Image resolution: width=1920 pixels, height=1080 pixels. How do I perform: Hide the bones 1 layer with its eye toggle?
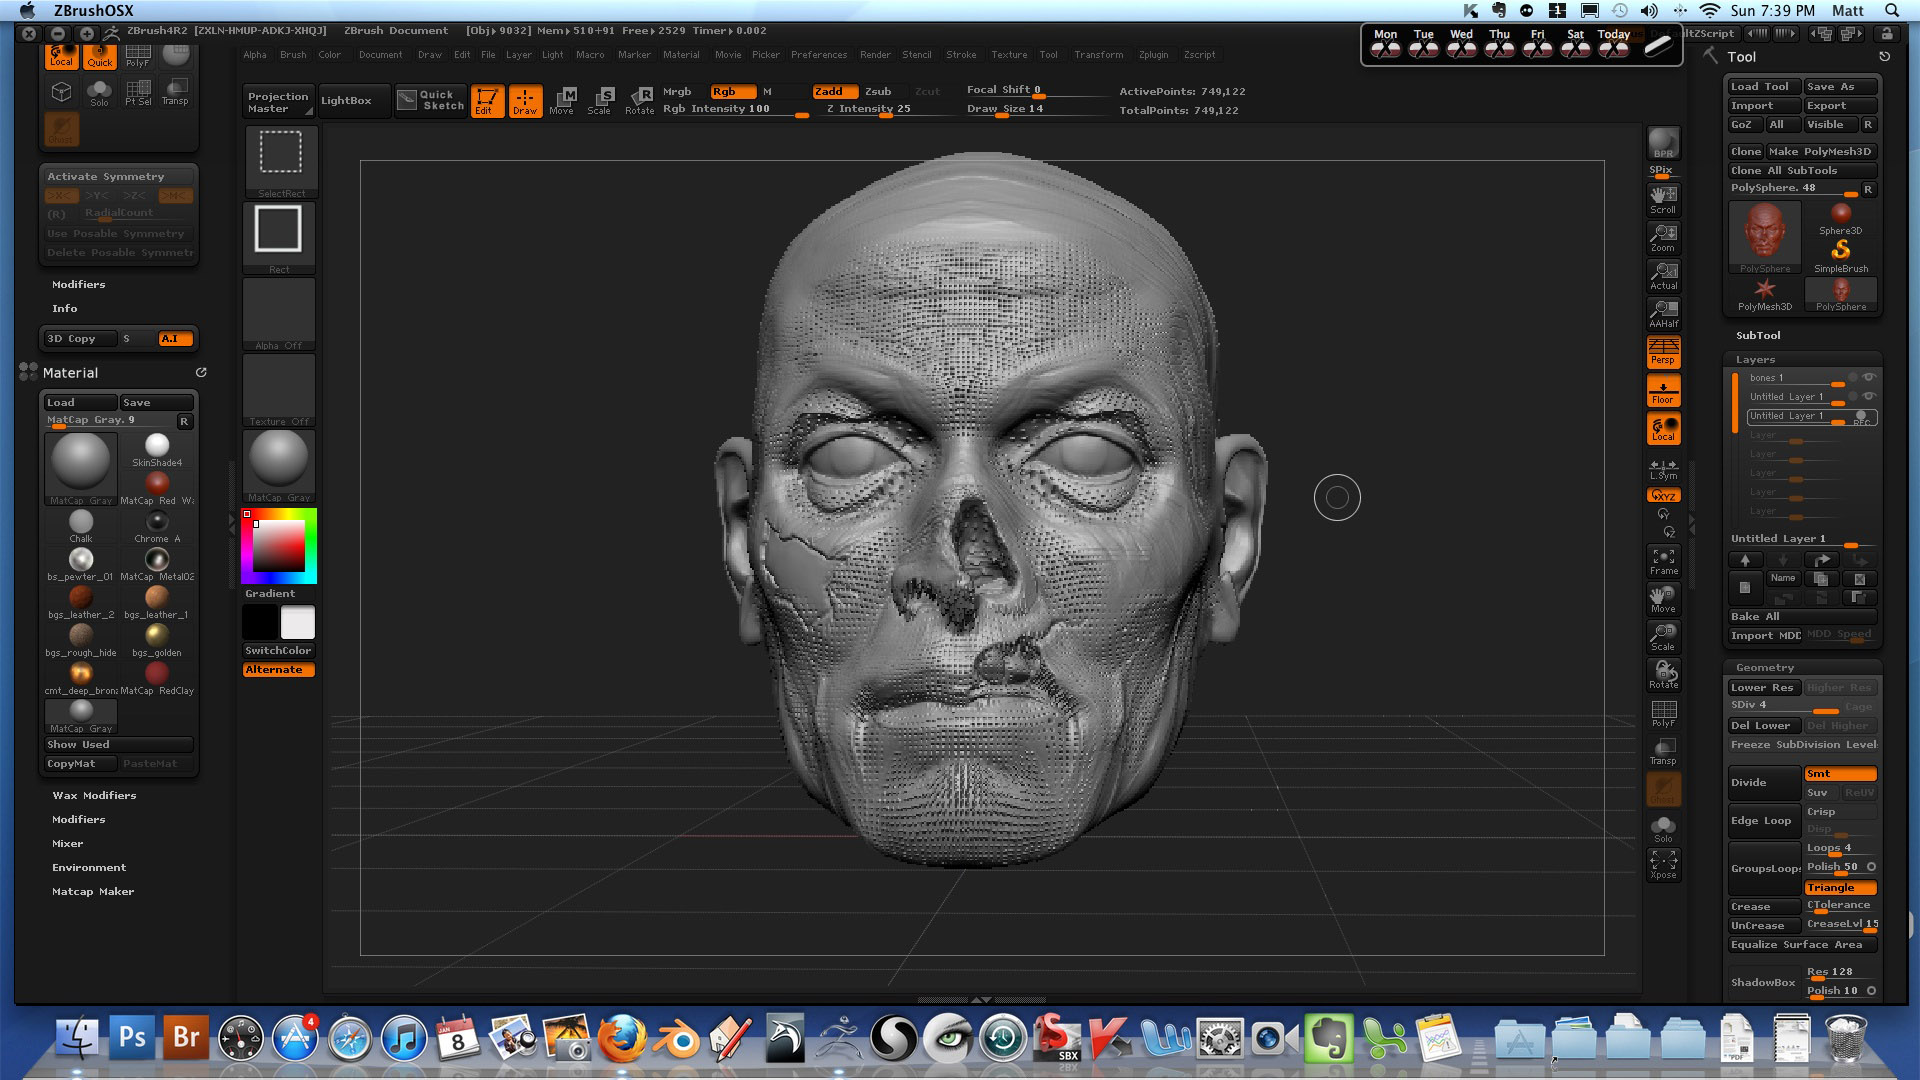pos(1868,377)
